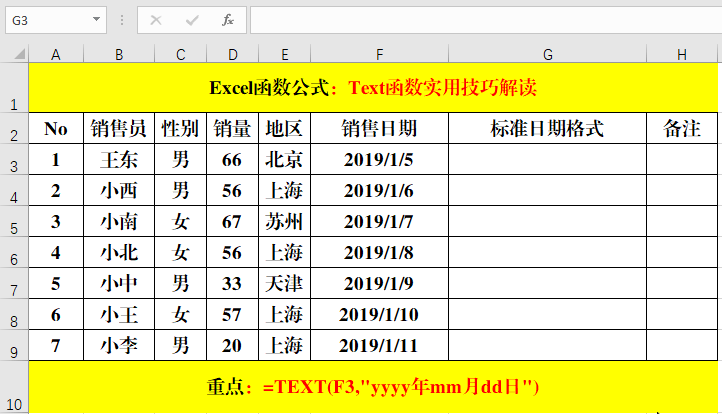Click into the formula bar input

(486, 20)
